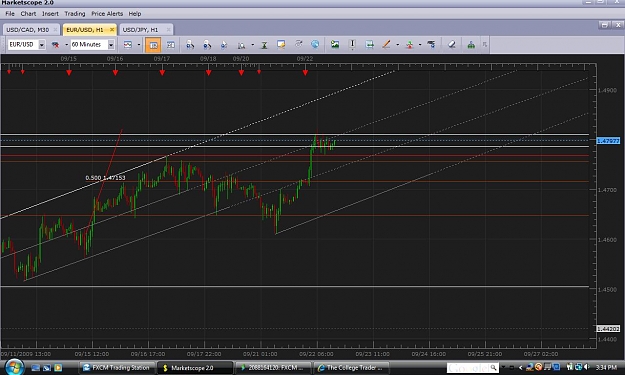The image size is (625, 375).
Task: Click the show desktop quick launch icon
Action: (x=35, y=368)
